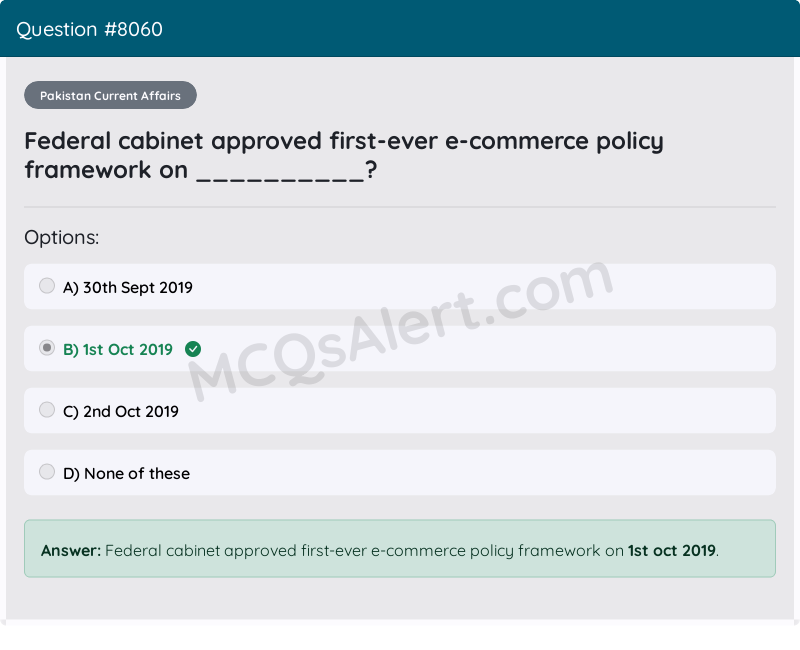Choose the A) 30th Sept 2019 label text
Image resolution: width=800 pixels, height=650 pixels.
[128, 288]
